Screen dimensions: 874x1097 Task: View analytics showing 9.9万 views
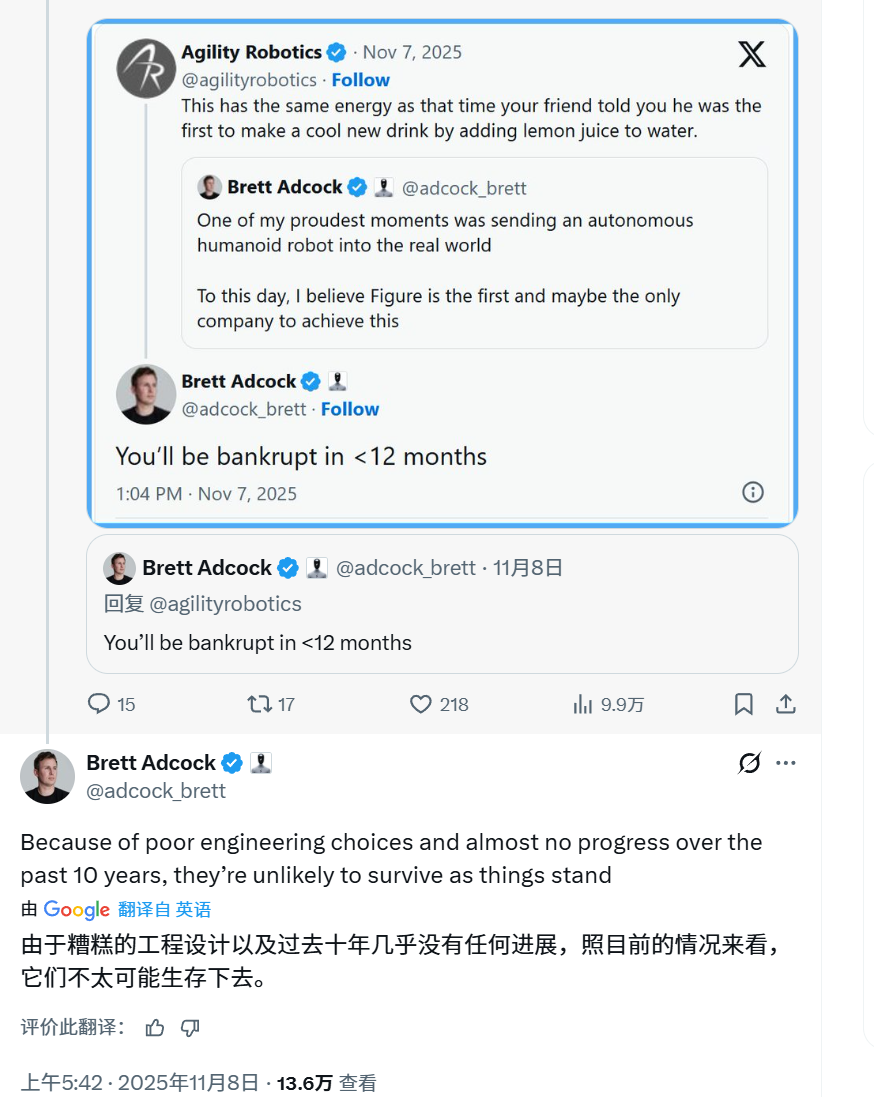click(x=583, y=704)
